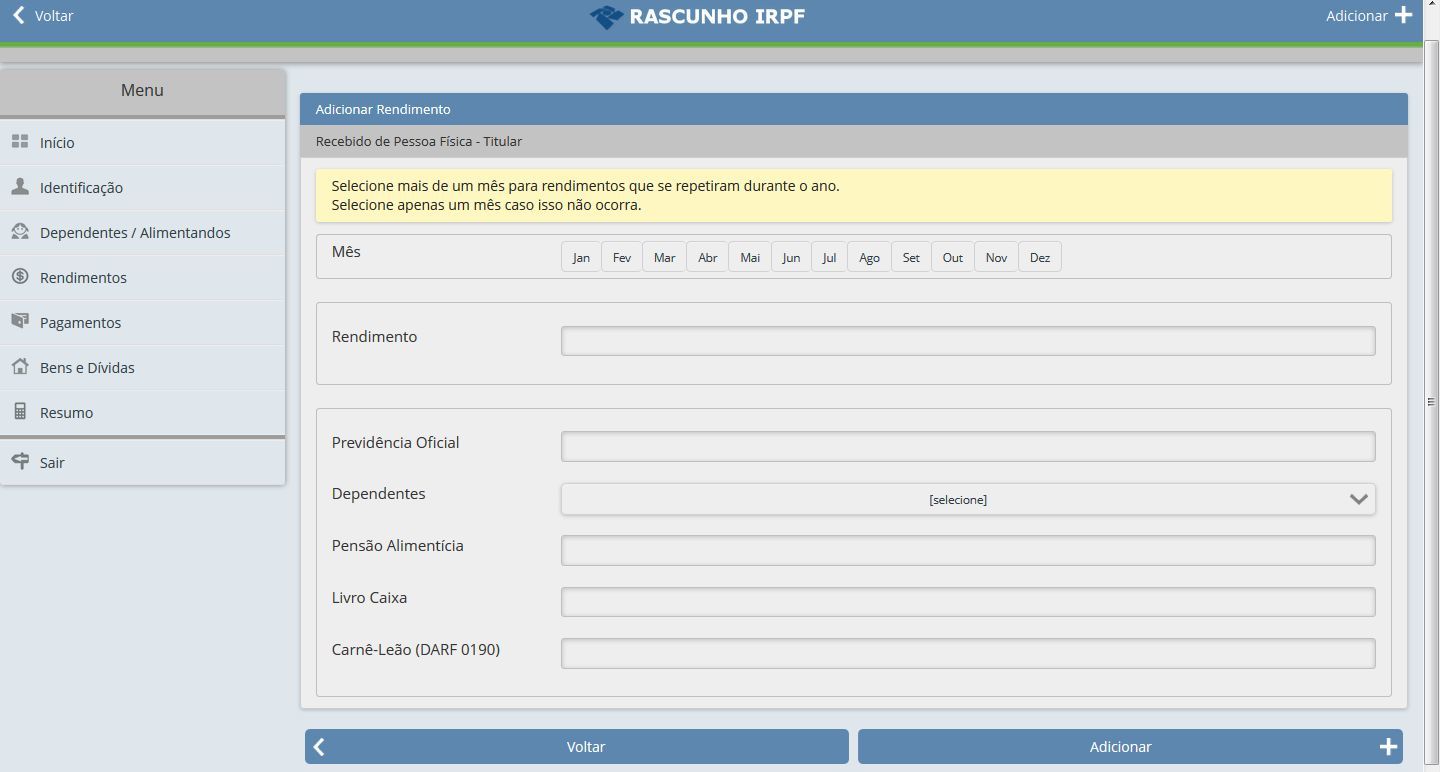Select the Out month button
This screenshot has width=1440, height=772.
[953, 257]
